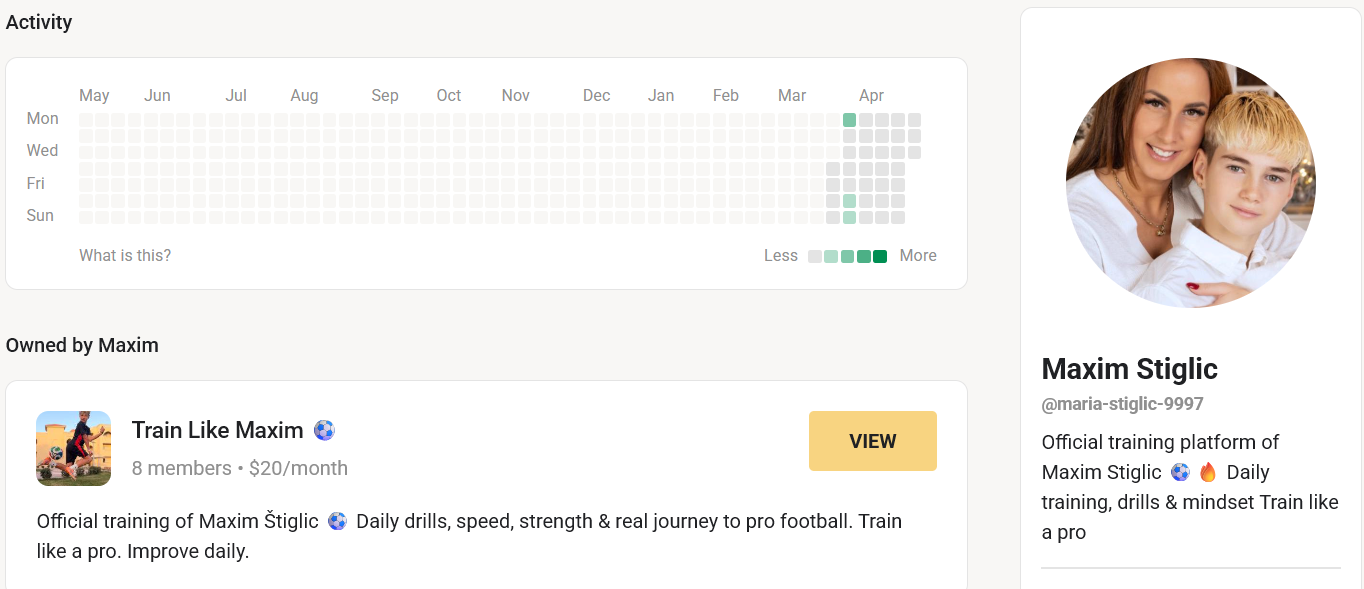Open the Train Like Maxim group title
This screenshot has width=1364, height=589.
click(x=217, y=431)
